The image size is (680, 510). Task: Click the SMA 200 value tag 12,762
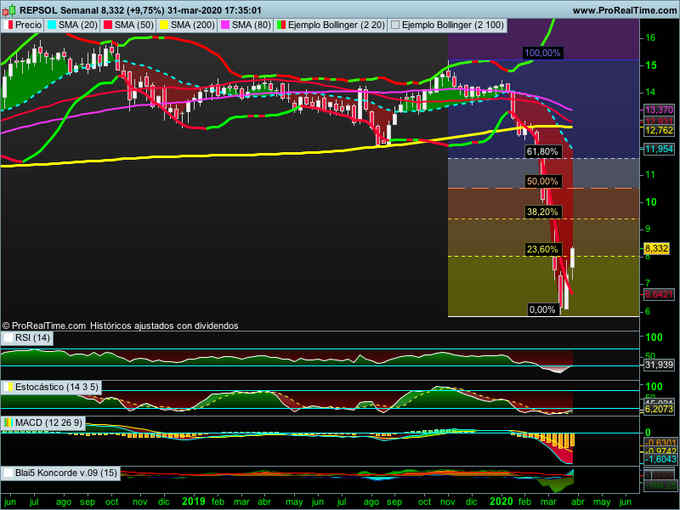tap(659, 131)
